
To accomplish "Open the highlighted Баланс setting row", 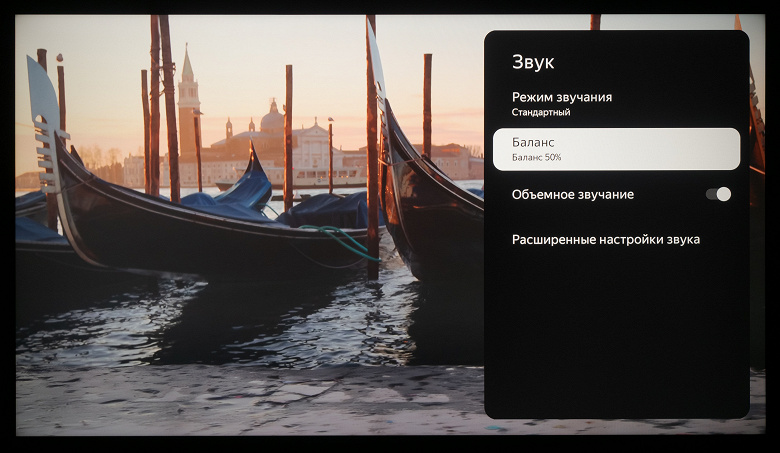I will [616, 149].
